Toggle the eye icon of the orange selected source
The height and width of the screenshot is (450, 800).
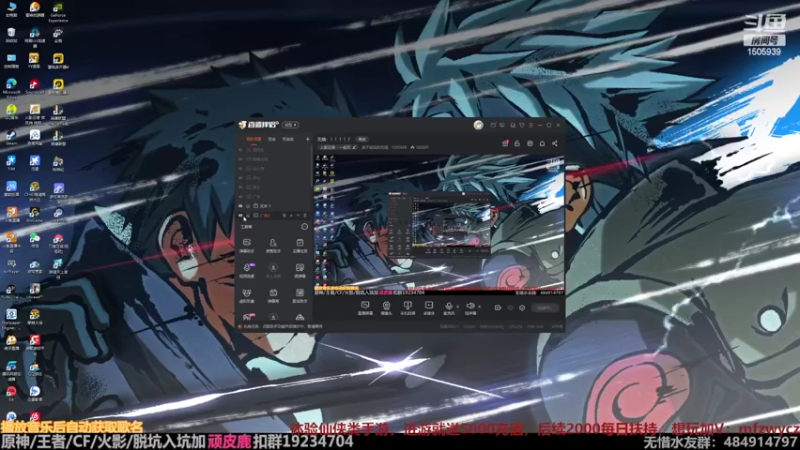[240, 215]
